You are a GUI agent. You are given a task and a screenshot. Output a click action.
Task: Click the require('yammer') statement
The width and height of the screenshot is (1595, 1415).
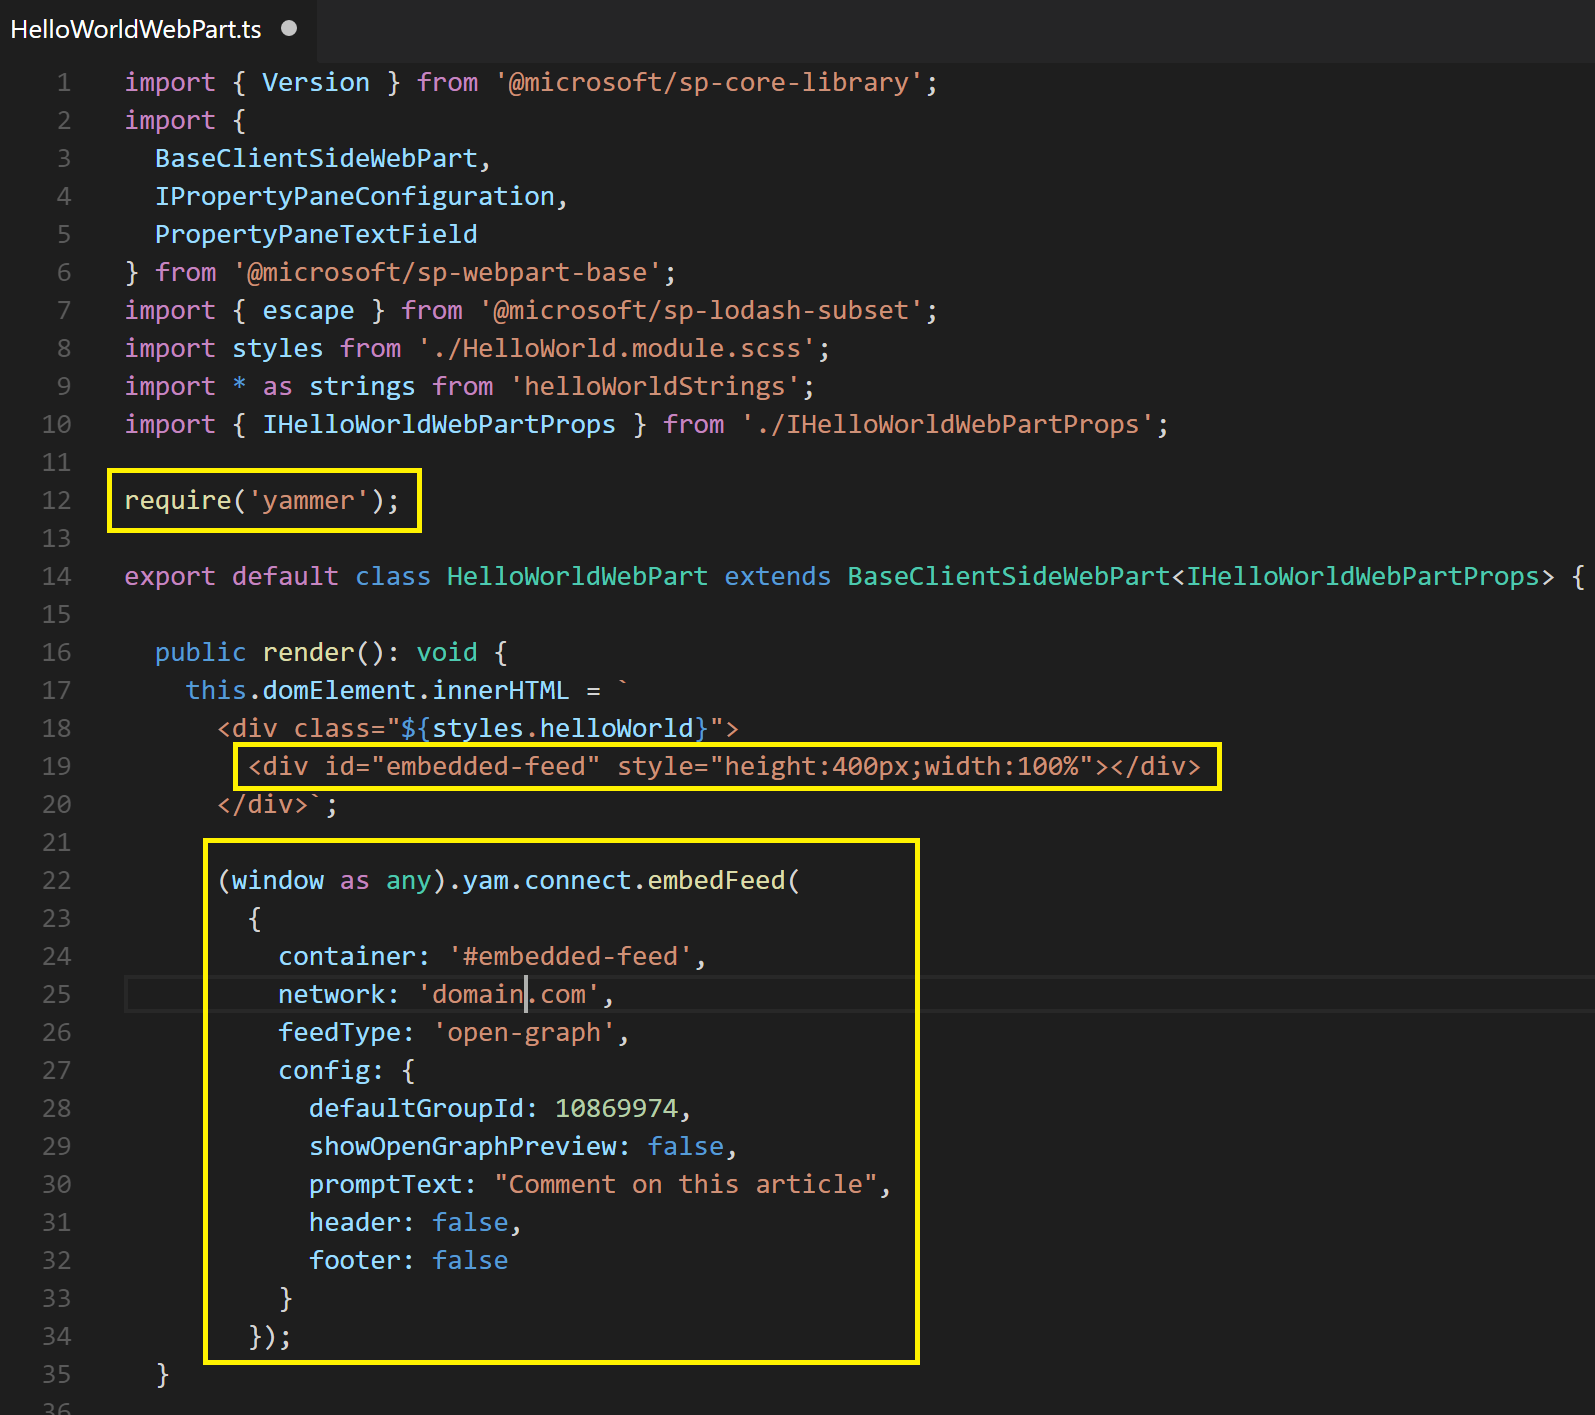pyautogui.click(x=262, y=500)
